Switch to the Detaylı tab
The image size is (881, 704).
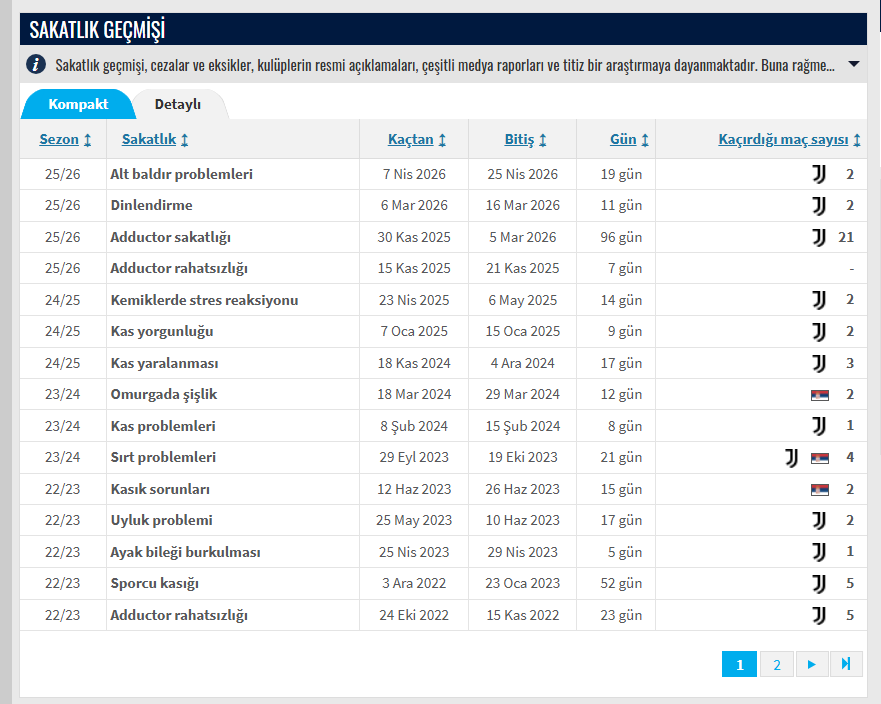click(x=178, y=104)
